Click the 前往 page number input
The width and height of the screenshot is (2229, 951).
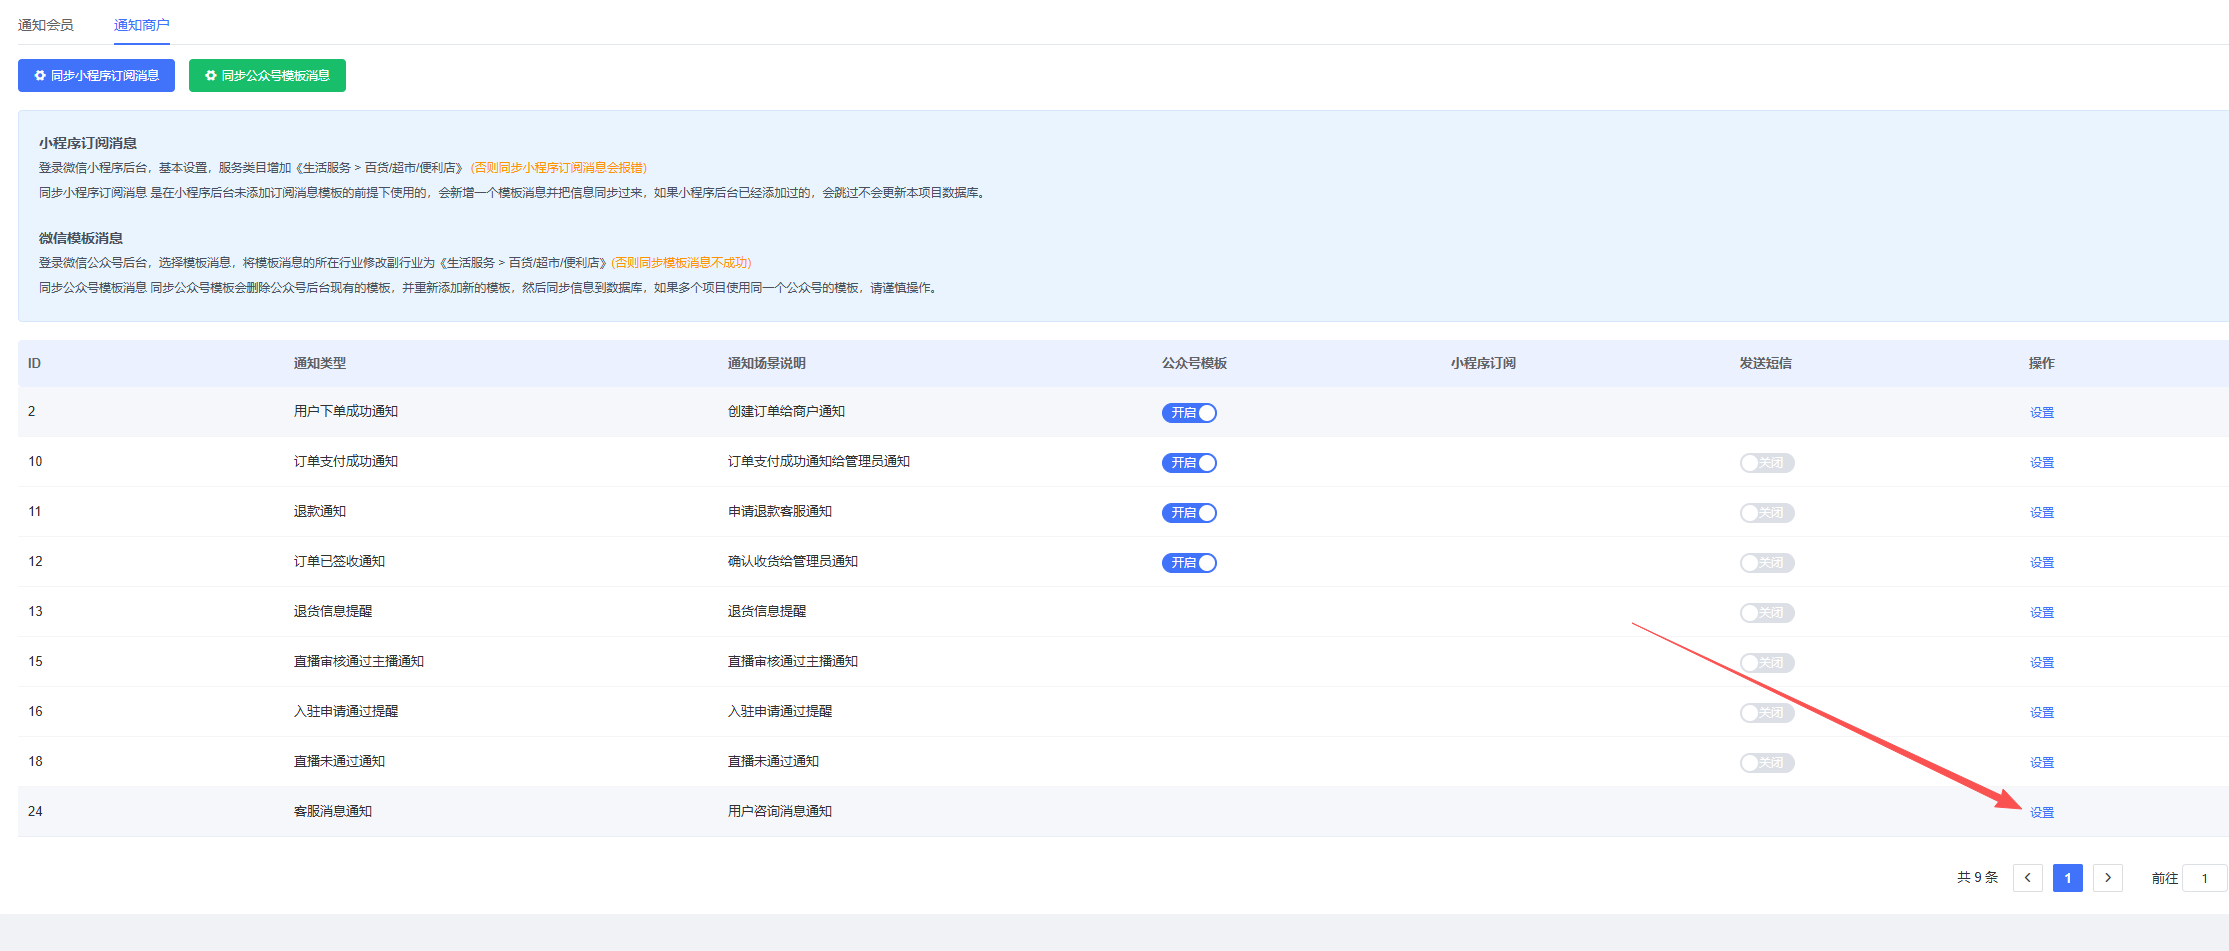tap(2204, 878)
